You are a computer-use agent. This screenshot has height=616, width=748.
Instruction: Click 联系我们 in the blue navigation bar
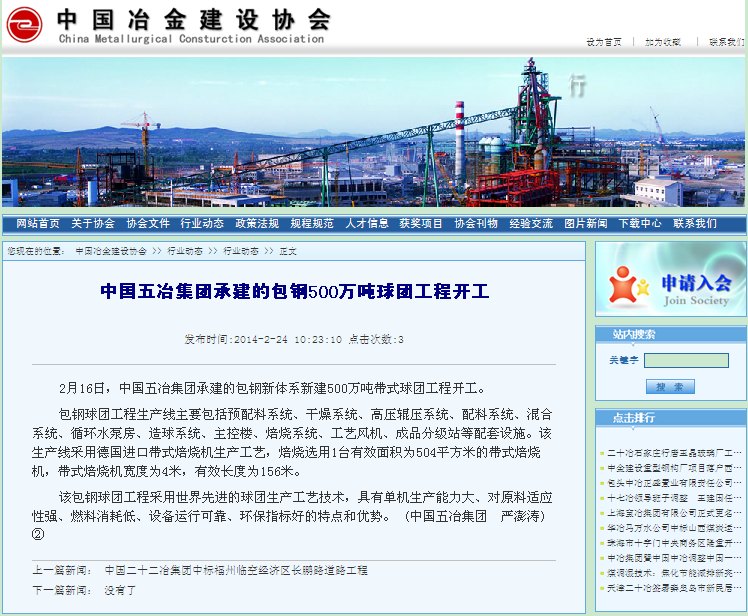tap(694, 223)
